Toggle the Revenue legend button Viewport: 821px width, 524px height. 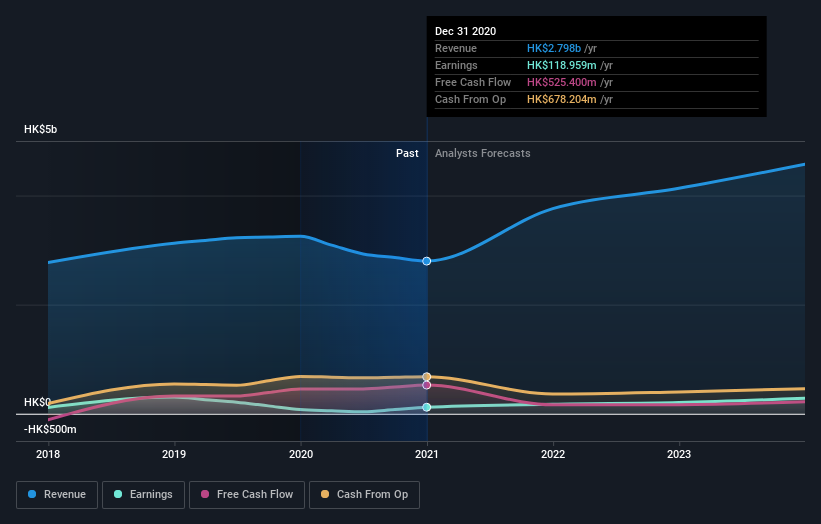pyautogui.click(x=57, y=495)
